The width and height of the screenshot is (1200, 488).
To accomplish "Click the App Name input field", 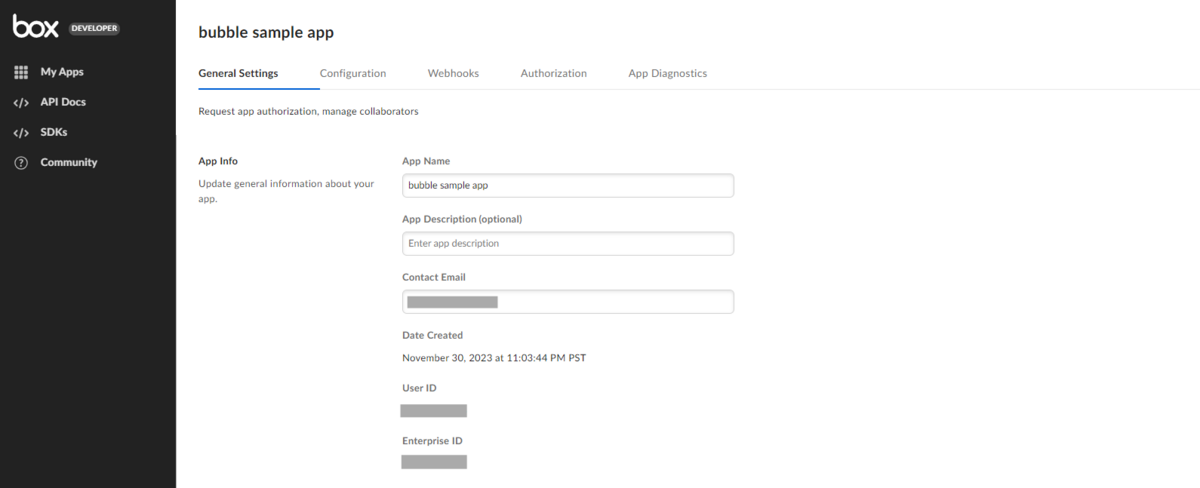I will (x=568, y=185).
